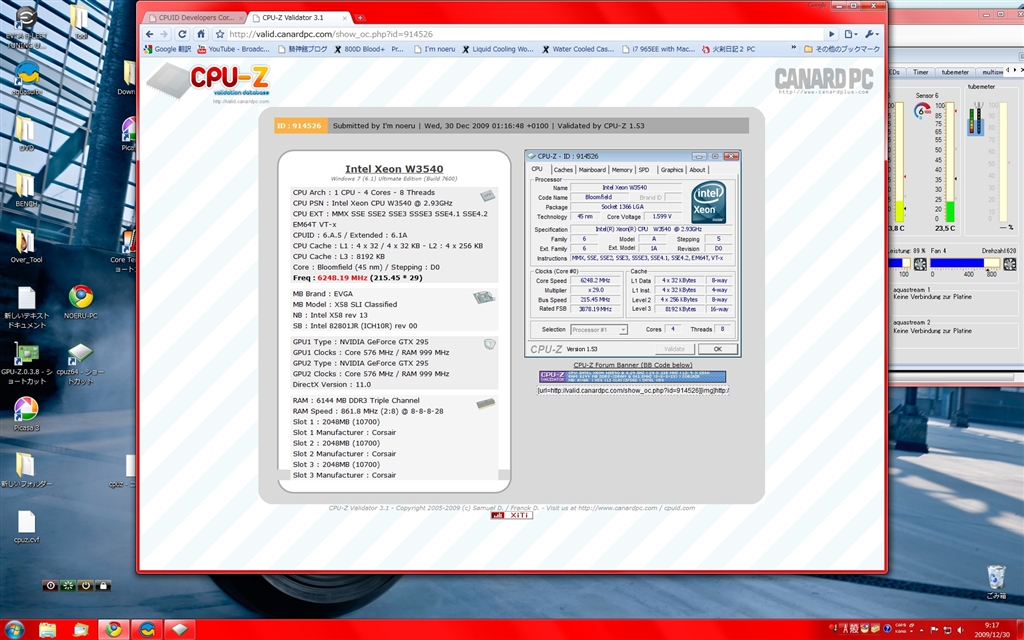This screenshot has width=1024, height=640.
Task: Open the BENCH folder on desktop
Action: [x=26, y=190]
